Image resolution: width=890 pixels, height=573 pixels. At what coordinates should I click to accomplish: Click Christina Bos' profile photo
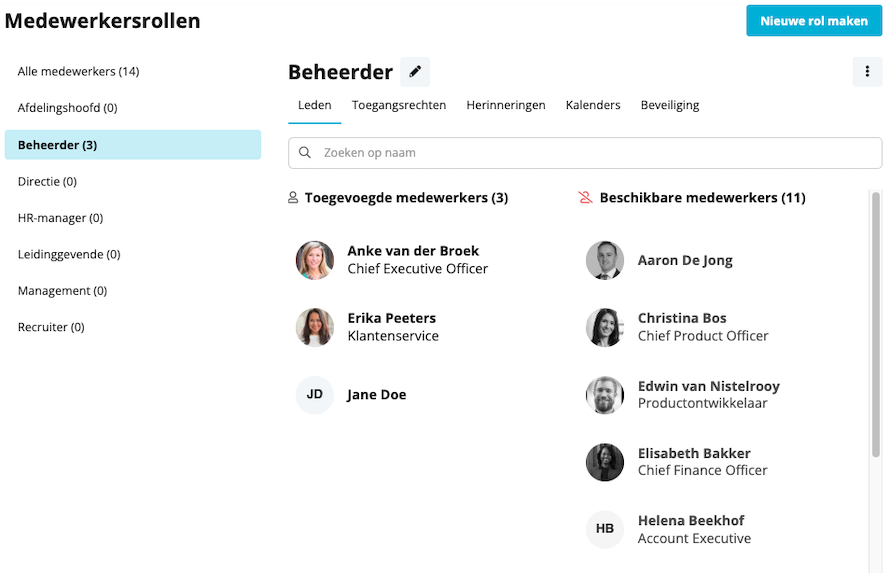tap(605, 327)
